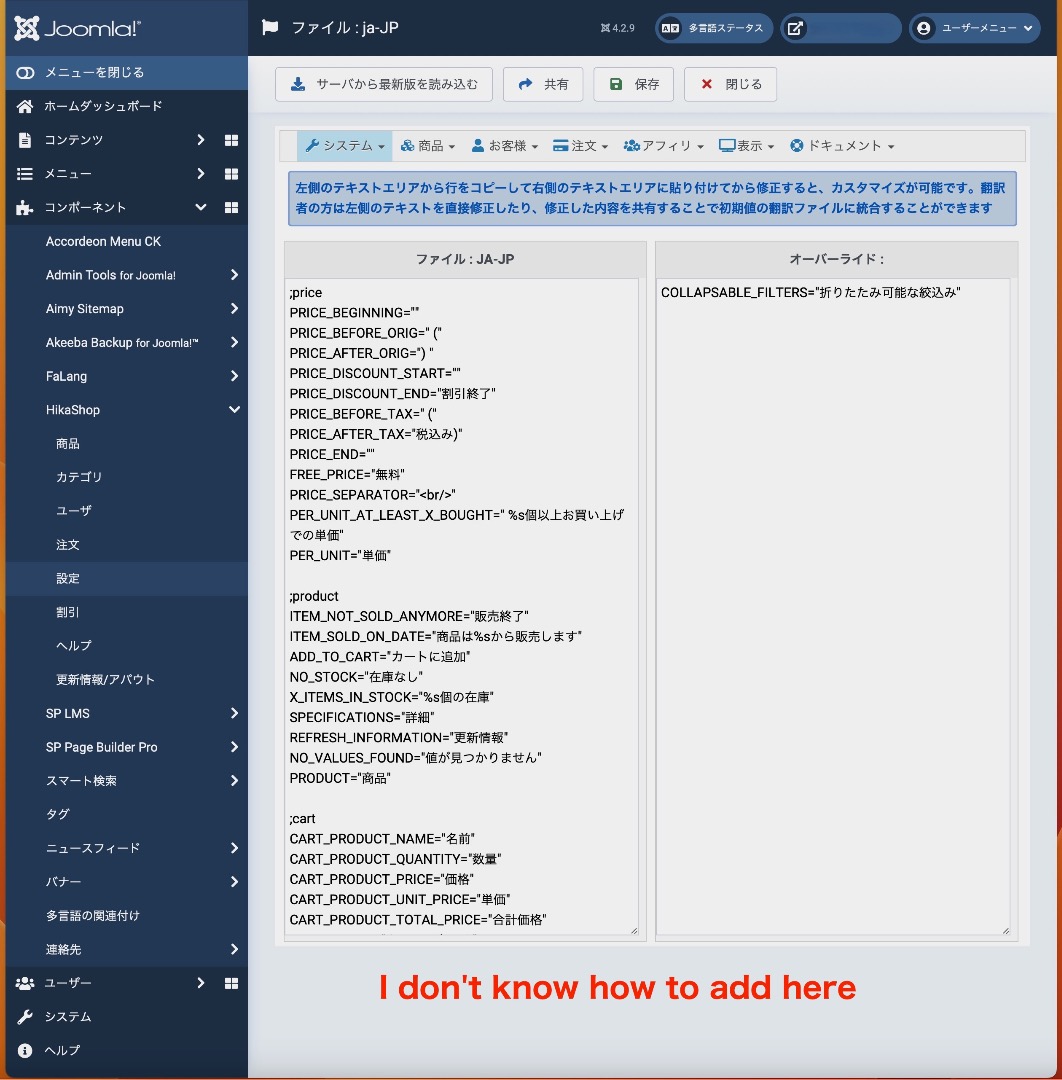Click inside ファイル : JA-JP text area

461,608
